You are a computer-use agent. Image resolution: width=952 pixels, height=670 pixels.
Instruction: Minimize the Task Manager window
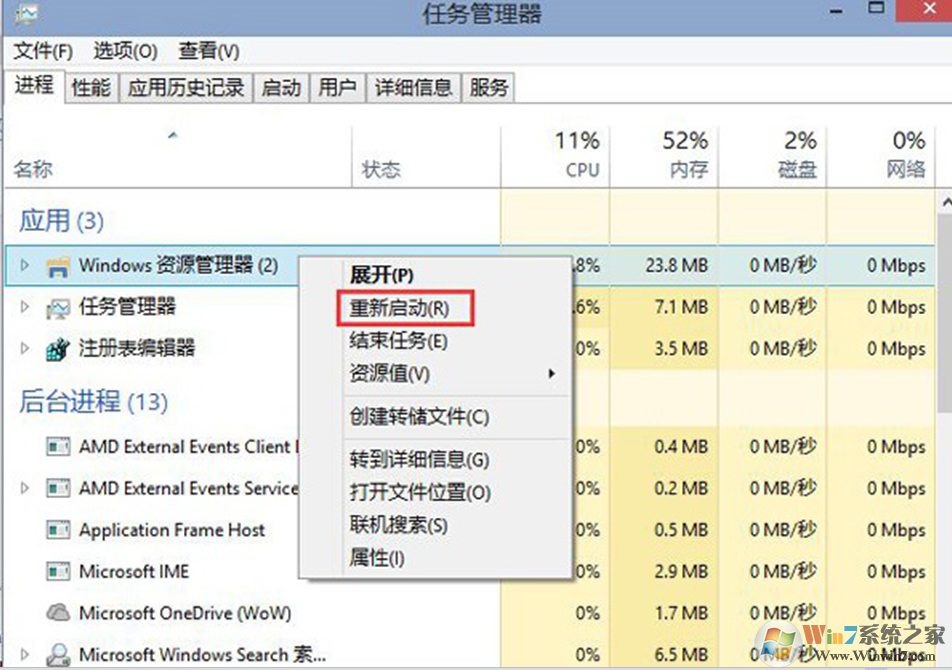click(x=837, y=11)
